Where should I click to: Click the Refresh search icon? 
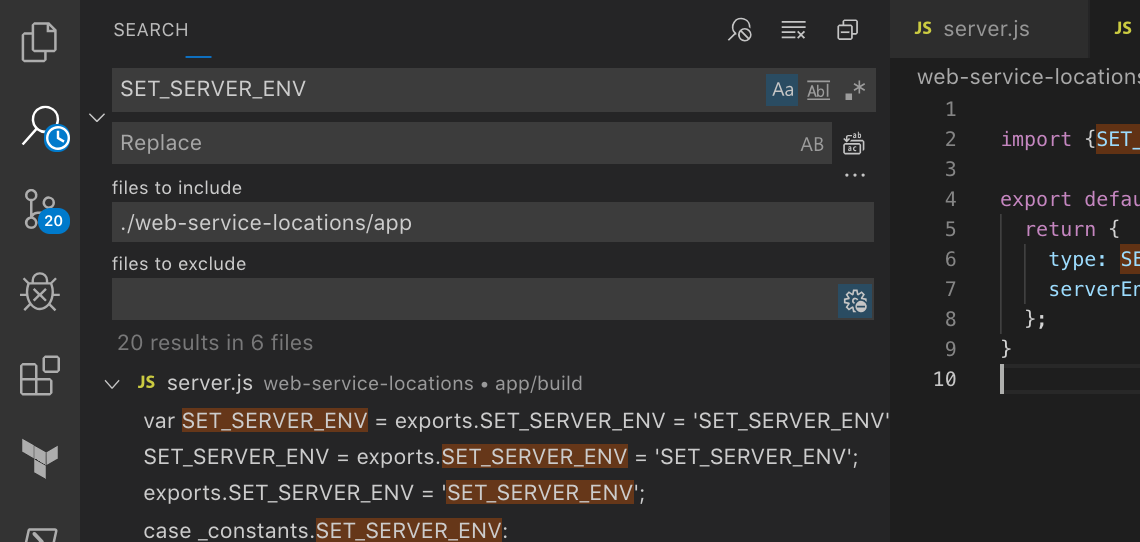(739, 31)
